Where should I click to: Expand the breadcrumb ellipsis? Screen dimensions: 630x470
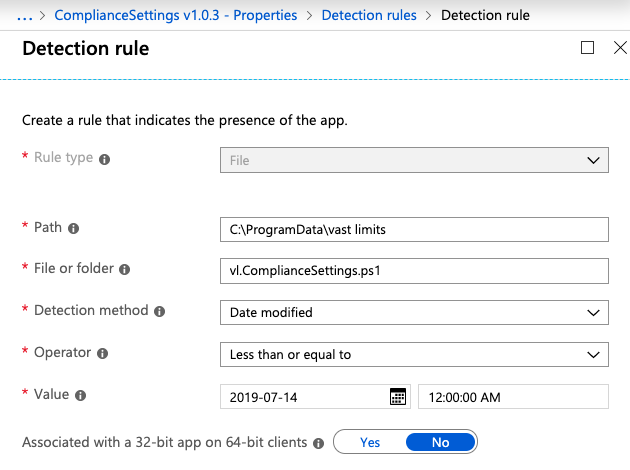[x=25, y=16]
